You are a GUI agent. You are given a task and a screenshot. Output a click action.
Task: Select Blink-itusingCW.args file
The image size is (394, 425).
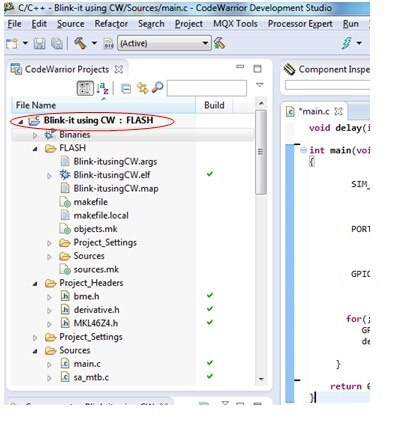click(x=115, y=162)
